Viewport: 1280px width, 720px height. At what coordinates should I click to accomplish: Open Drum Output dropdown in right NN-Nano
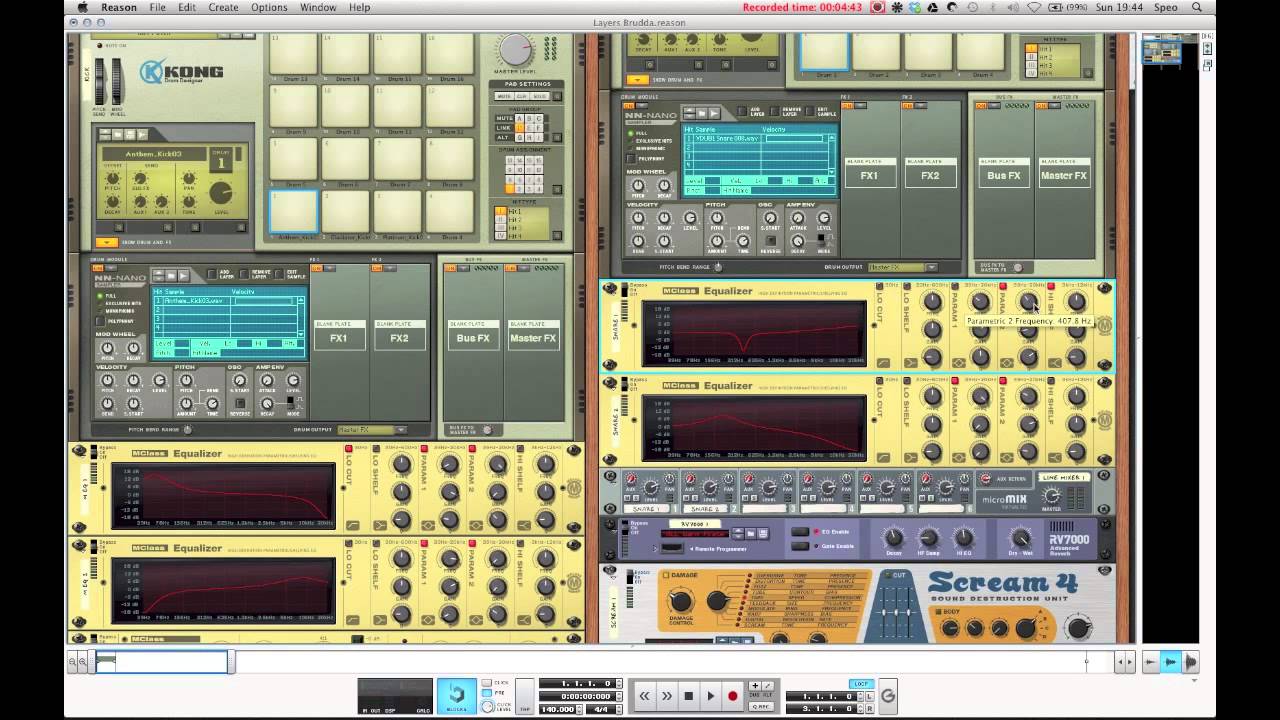pyautogui.click(x=902, y=267)
